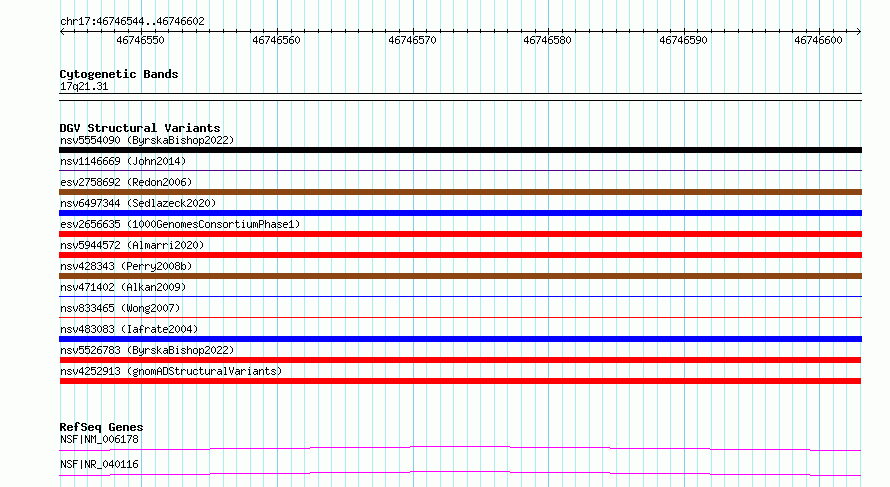This screenshot has width=890, height=487.
Task: Select the DGV Structural Variants track title
Action: [140, 128]
